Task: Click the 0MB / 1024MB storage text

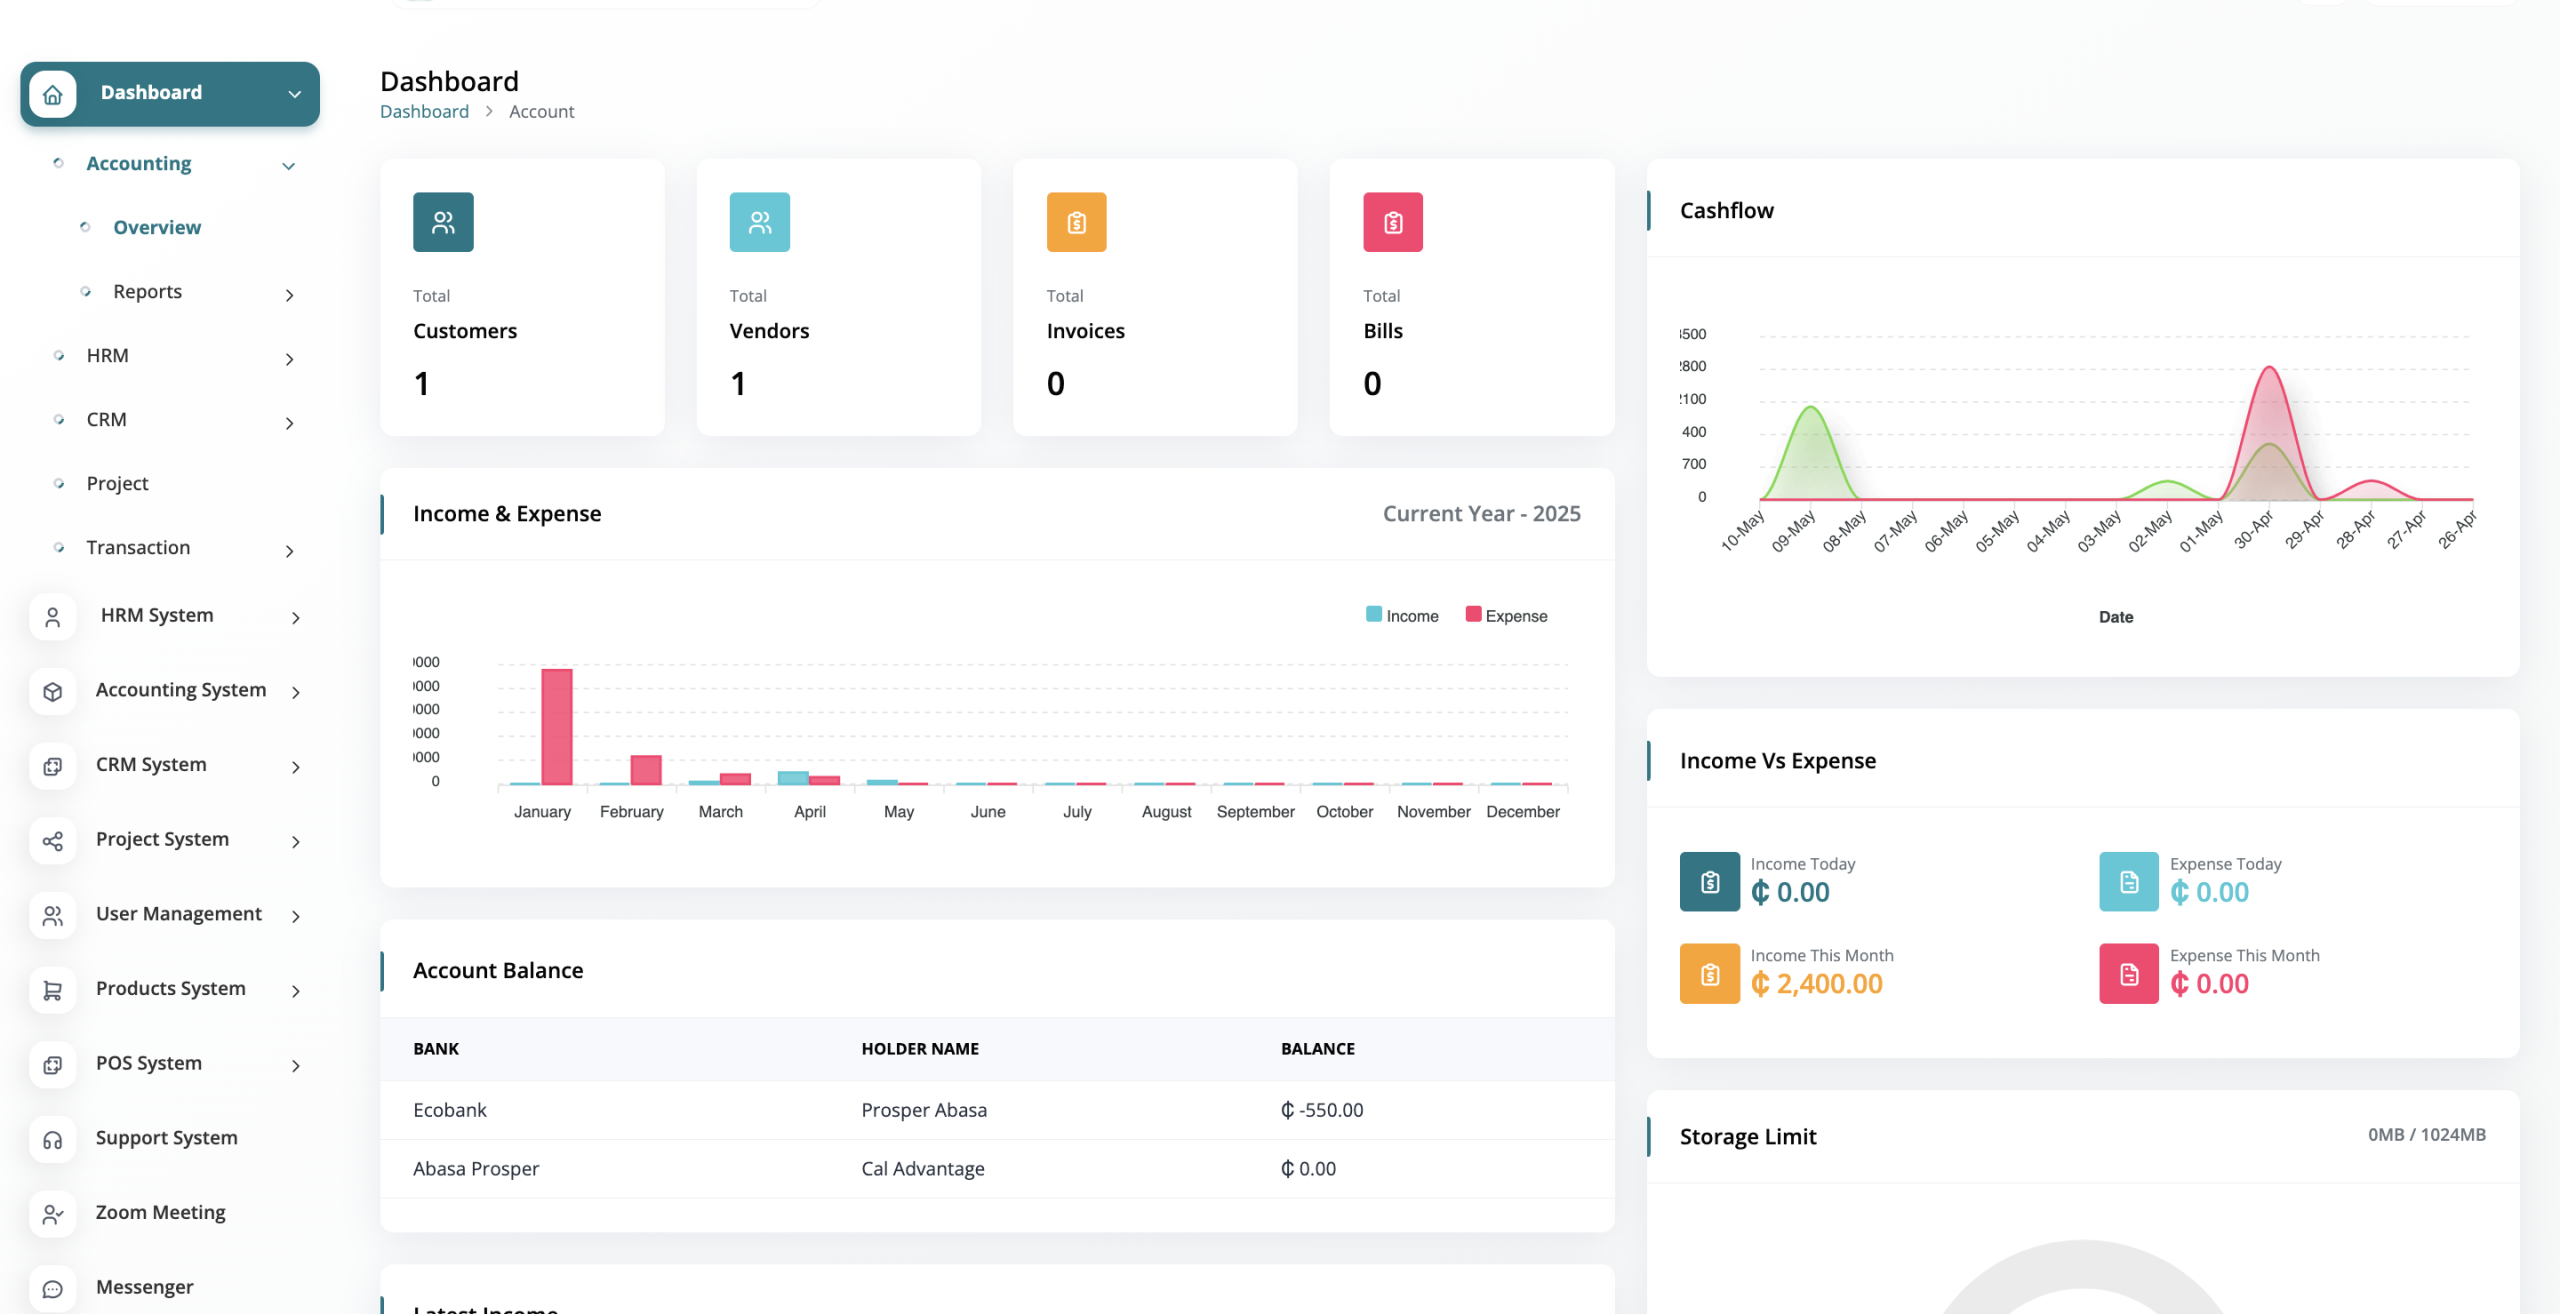Action: tap(2427, 1134)
